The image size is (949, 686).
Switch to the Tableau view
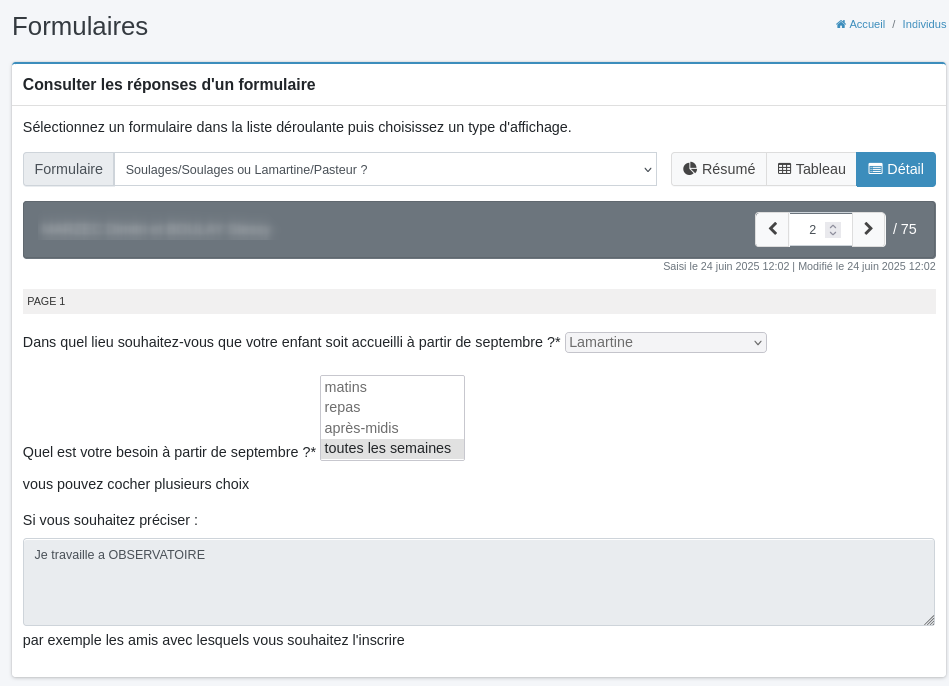pyautogui.click(x=812, y=169)
